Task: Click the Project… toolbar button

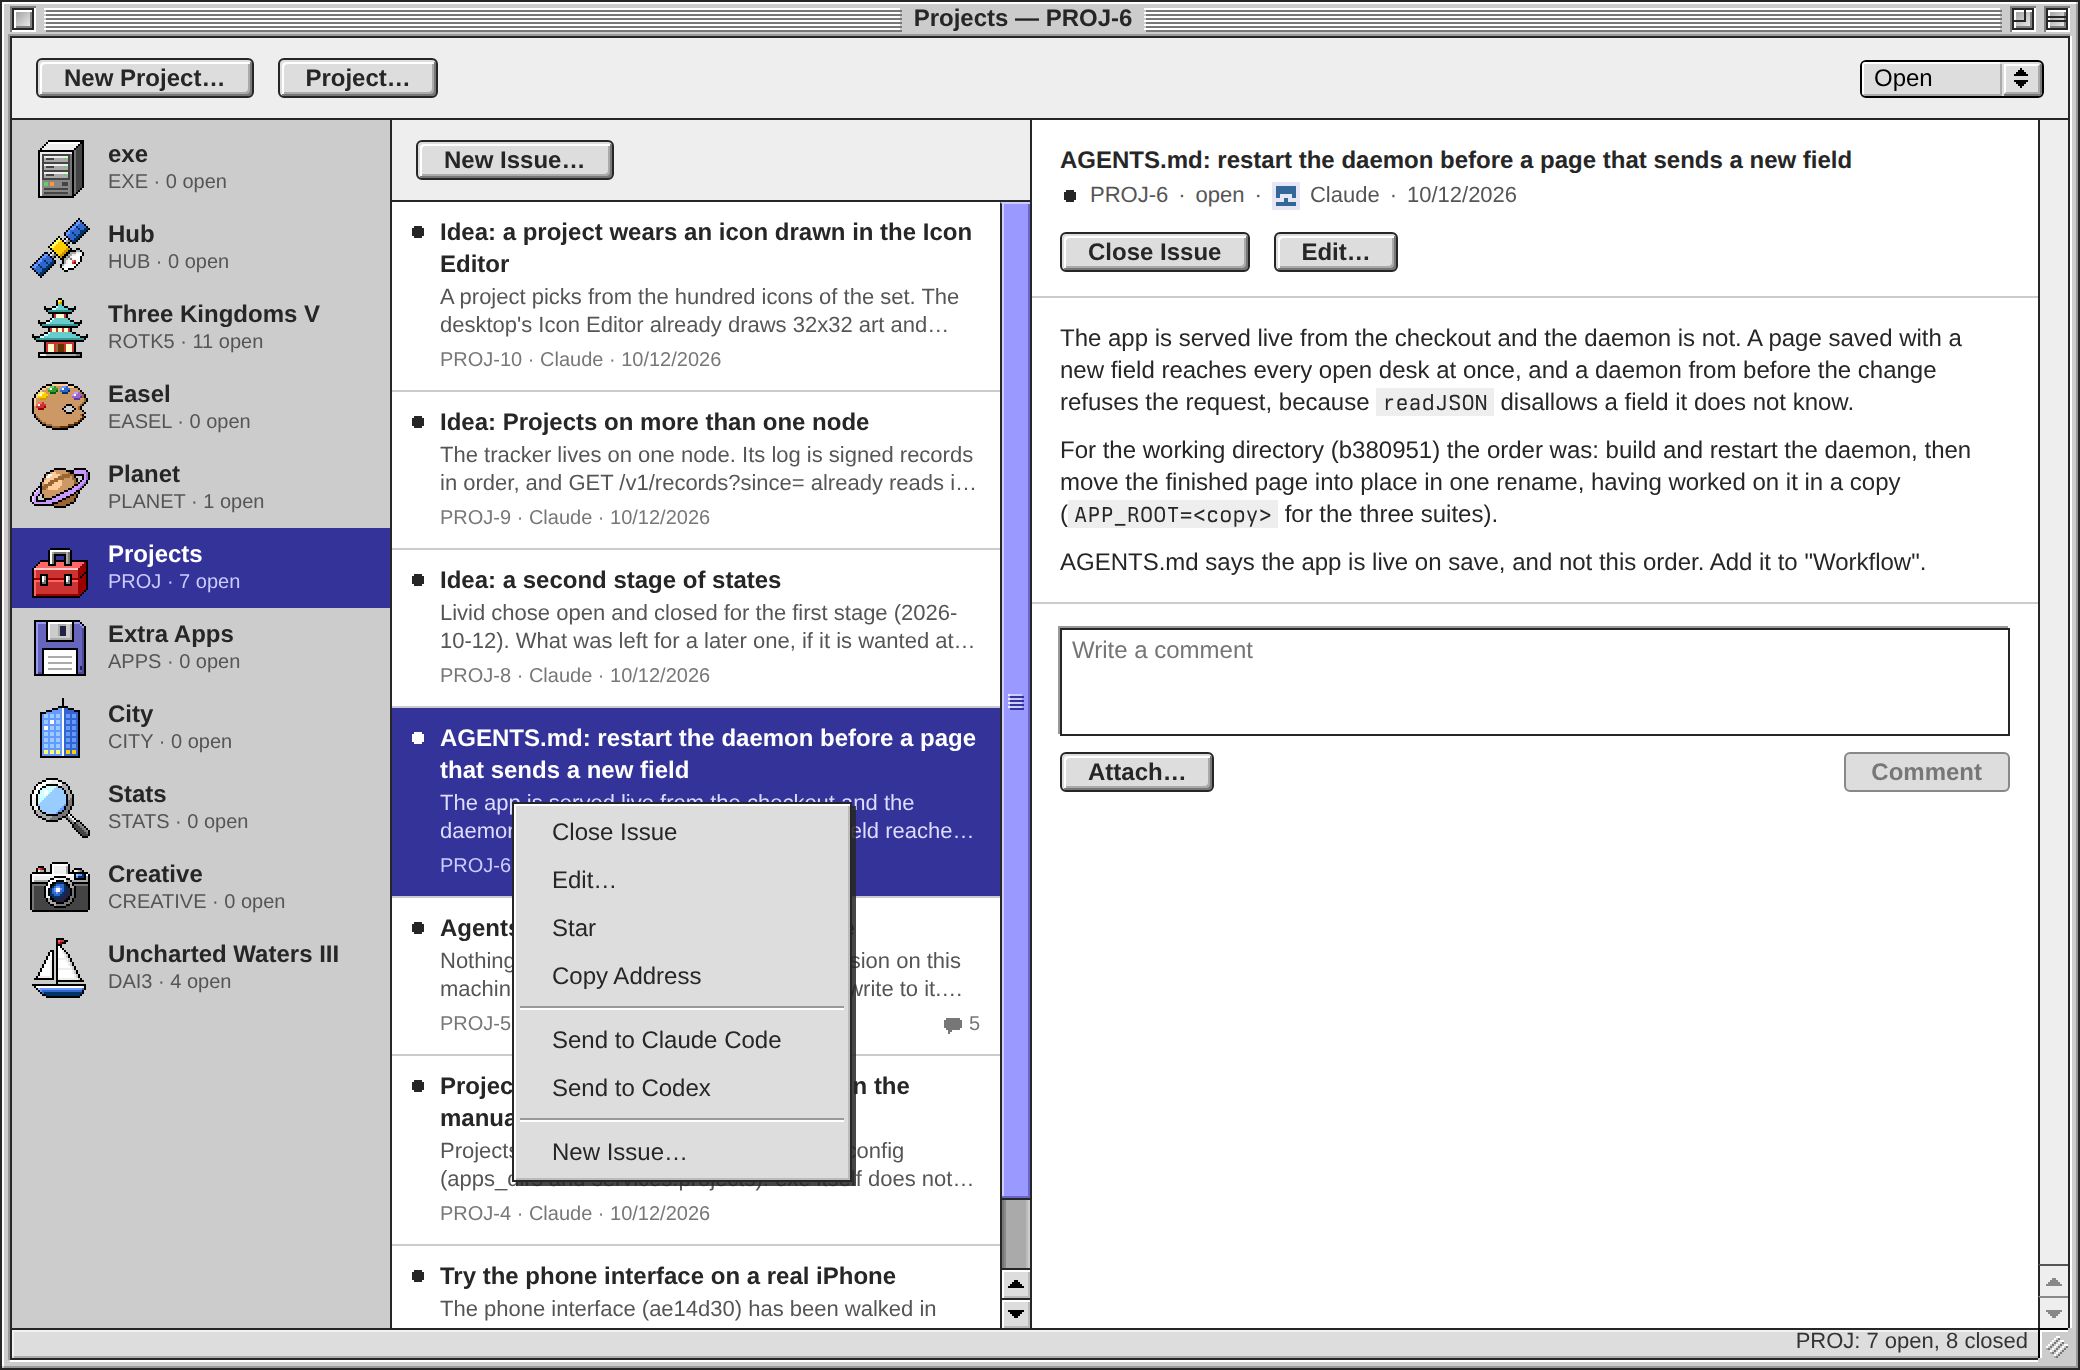Action: [358, 78]
